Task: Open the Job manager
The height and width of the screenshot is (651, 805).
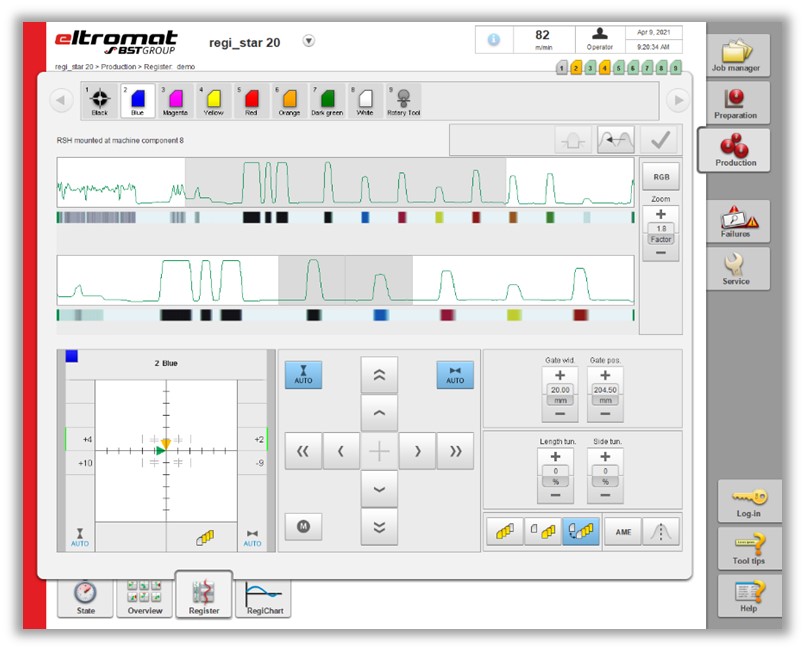Action: [x=737, y=55]
